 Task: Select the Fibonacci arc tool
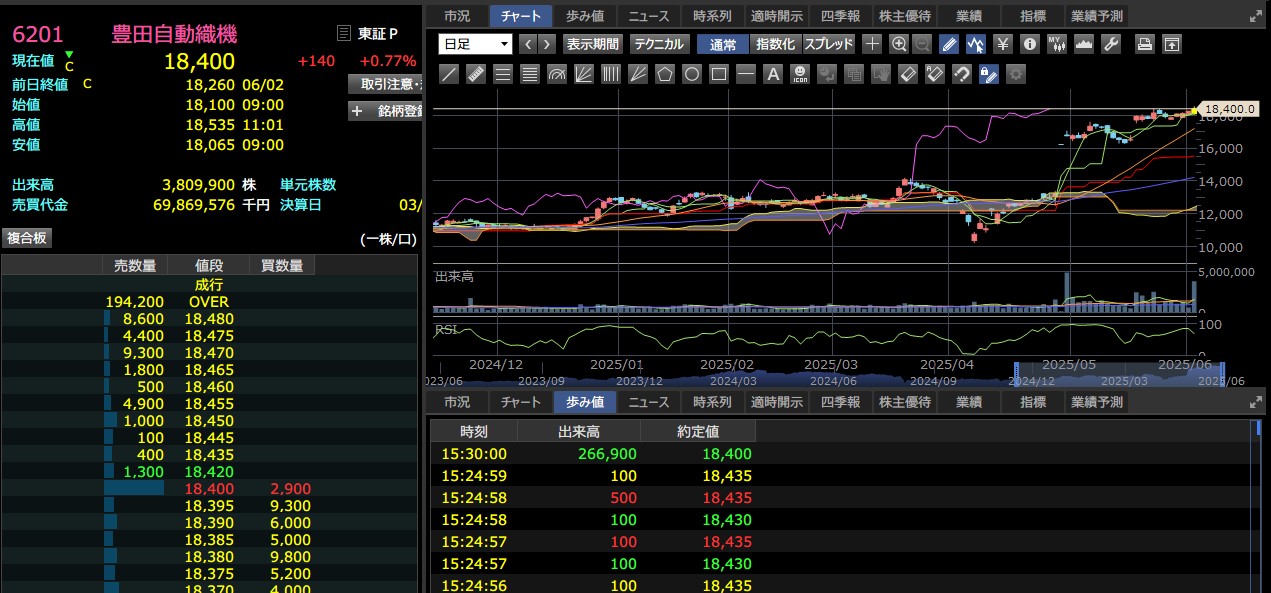[x=557, y=74]
